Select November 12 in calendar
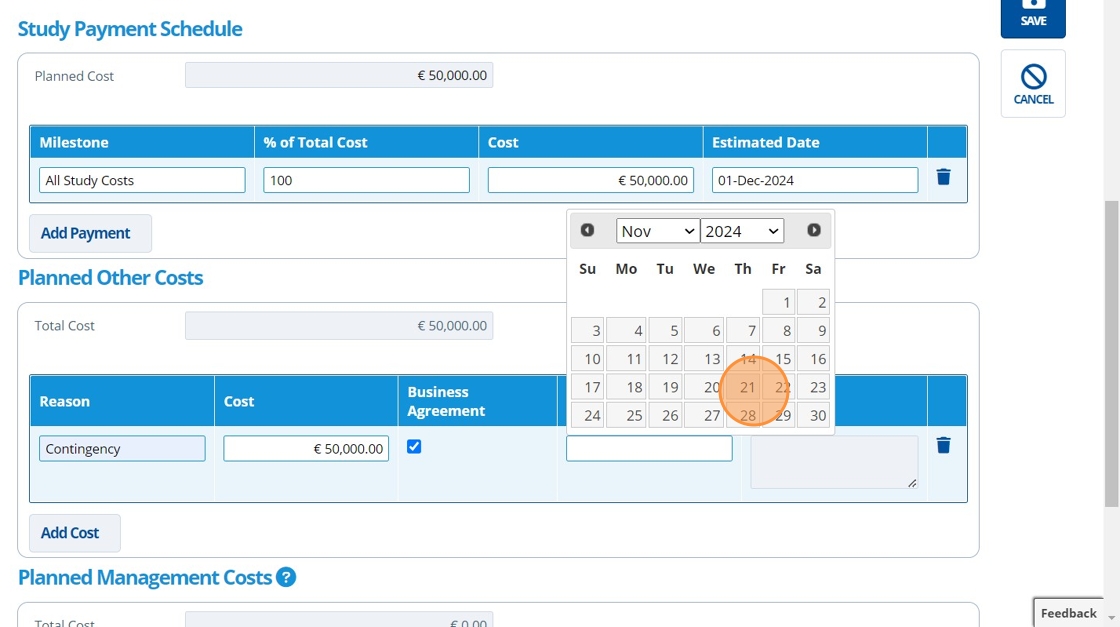This screenshot has width=1120, height=627. [x=665, y=358]
